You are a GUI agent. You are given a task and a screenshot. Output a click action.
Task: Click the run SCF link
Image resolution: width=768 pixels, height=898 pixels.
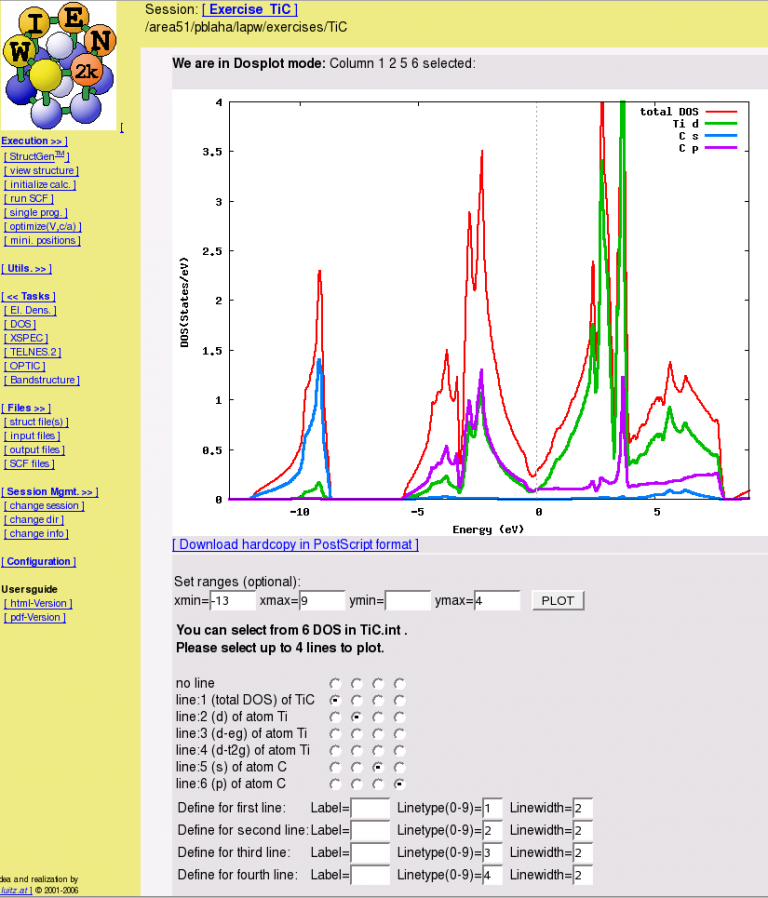29,198
